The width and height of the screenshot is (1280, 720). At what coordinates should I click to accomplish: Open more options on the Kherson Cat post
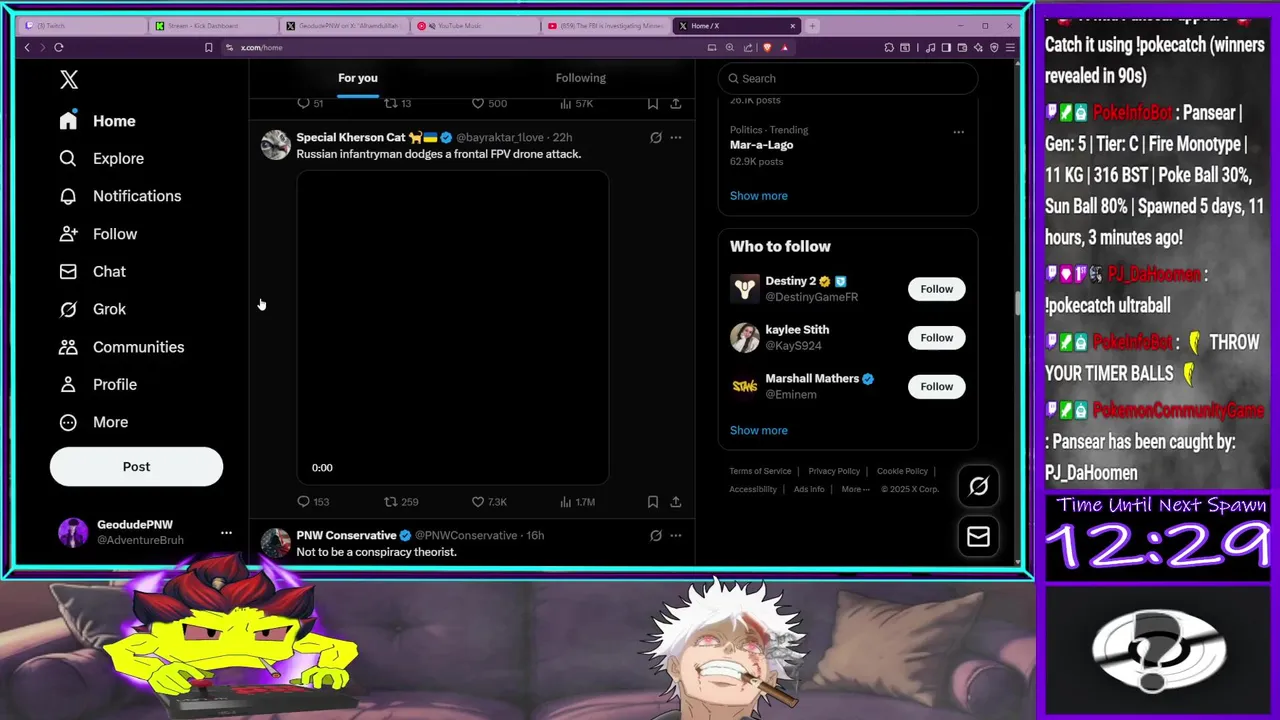676,138
